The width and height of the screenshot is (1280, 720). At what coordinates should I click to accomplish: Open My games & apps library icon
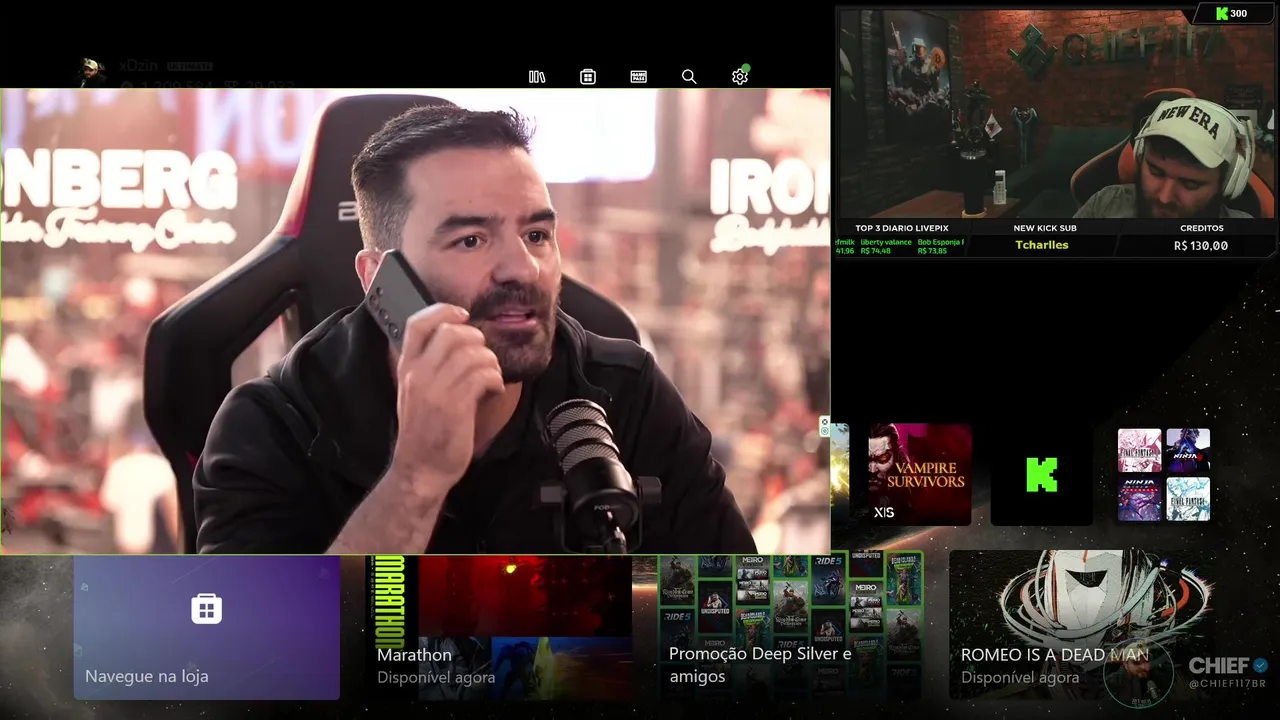pyautogui.click(x=537, y=77)
